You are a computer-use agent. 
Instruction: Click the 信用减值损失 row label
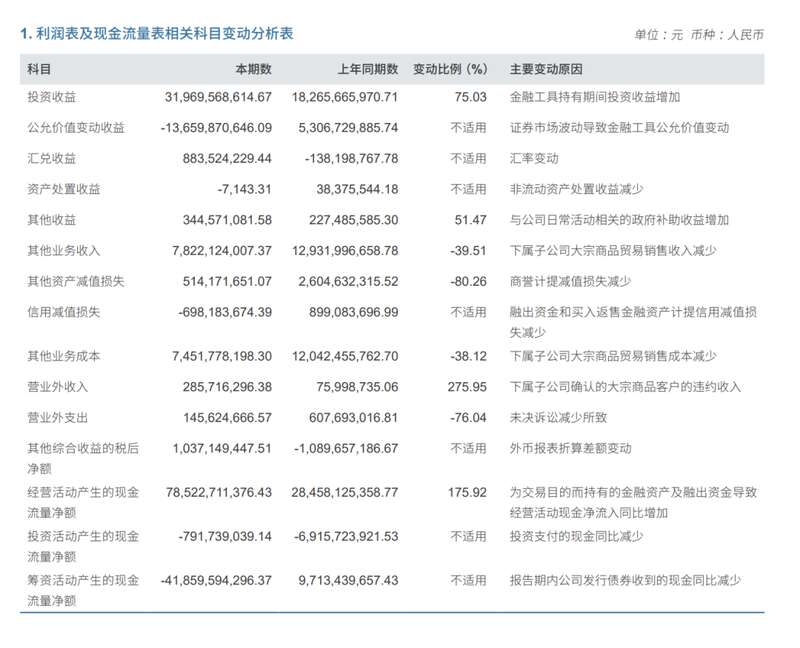[x=64, y=312]
